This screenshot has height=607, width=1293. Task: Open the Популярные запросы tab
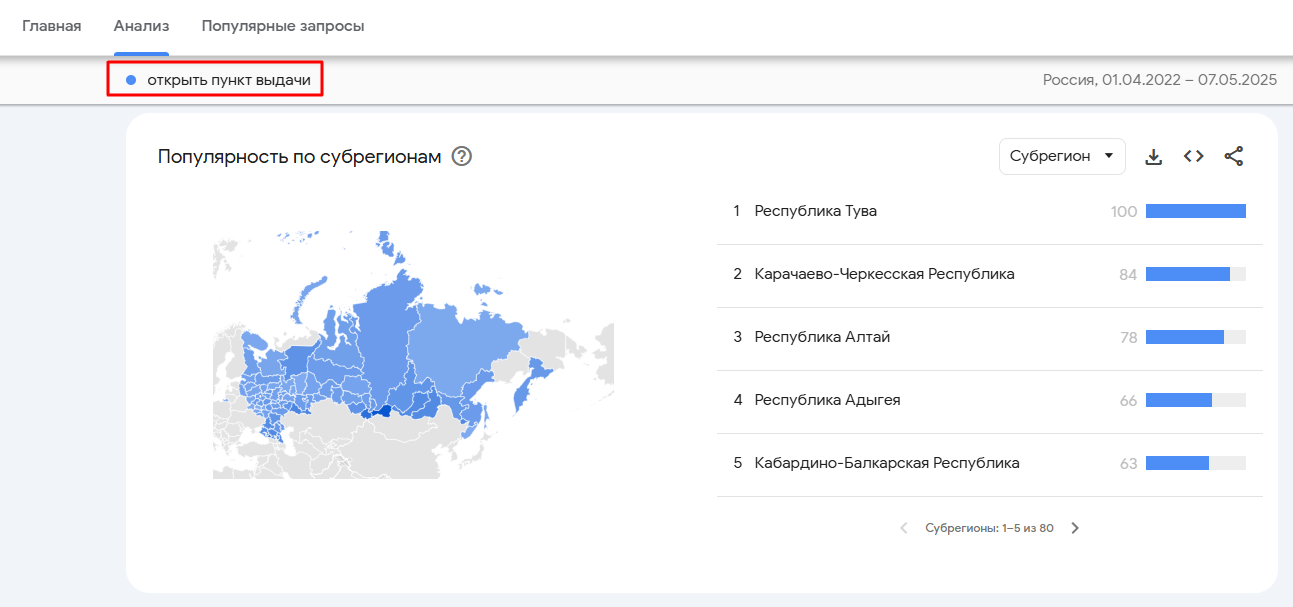coord(283,26)
